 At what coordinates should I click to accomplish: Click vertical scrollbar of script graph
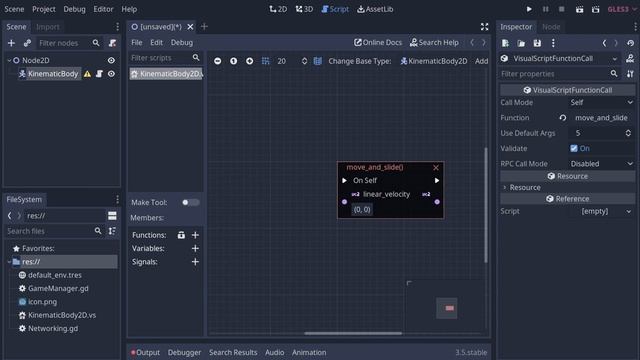click(x=486, y=205)
